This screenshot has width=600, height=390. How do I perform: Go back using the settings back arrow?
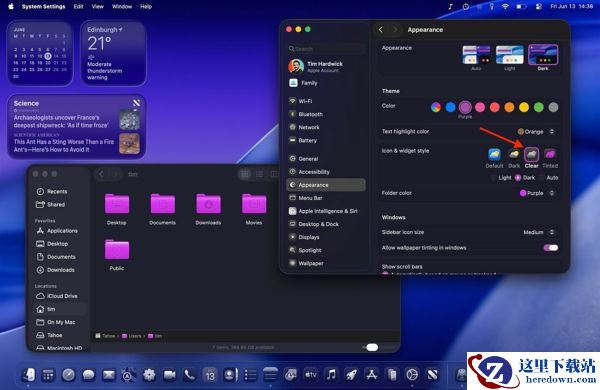click(381, 29)
